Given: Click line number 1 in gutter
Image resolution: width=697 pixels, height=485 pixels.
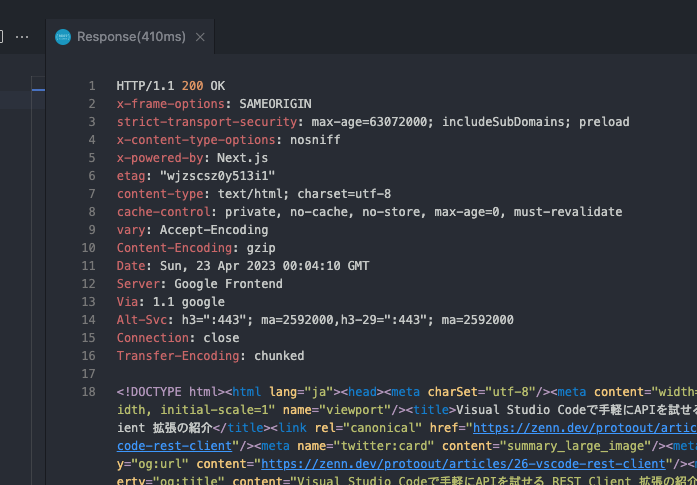Looking at the screenshot, I should 92,86.
